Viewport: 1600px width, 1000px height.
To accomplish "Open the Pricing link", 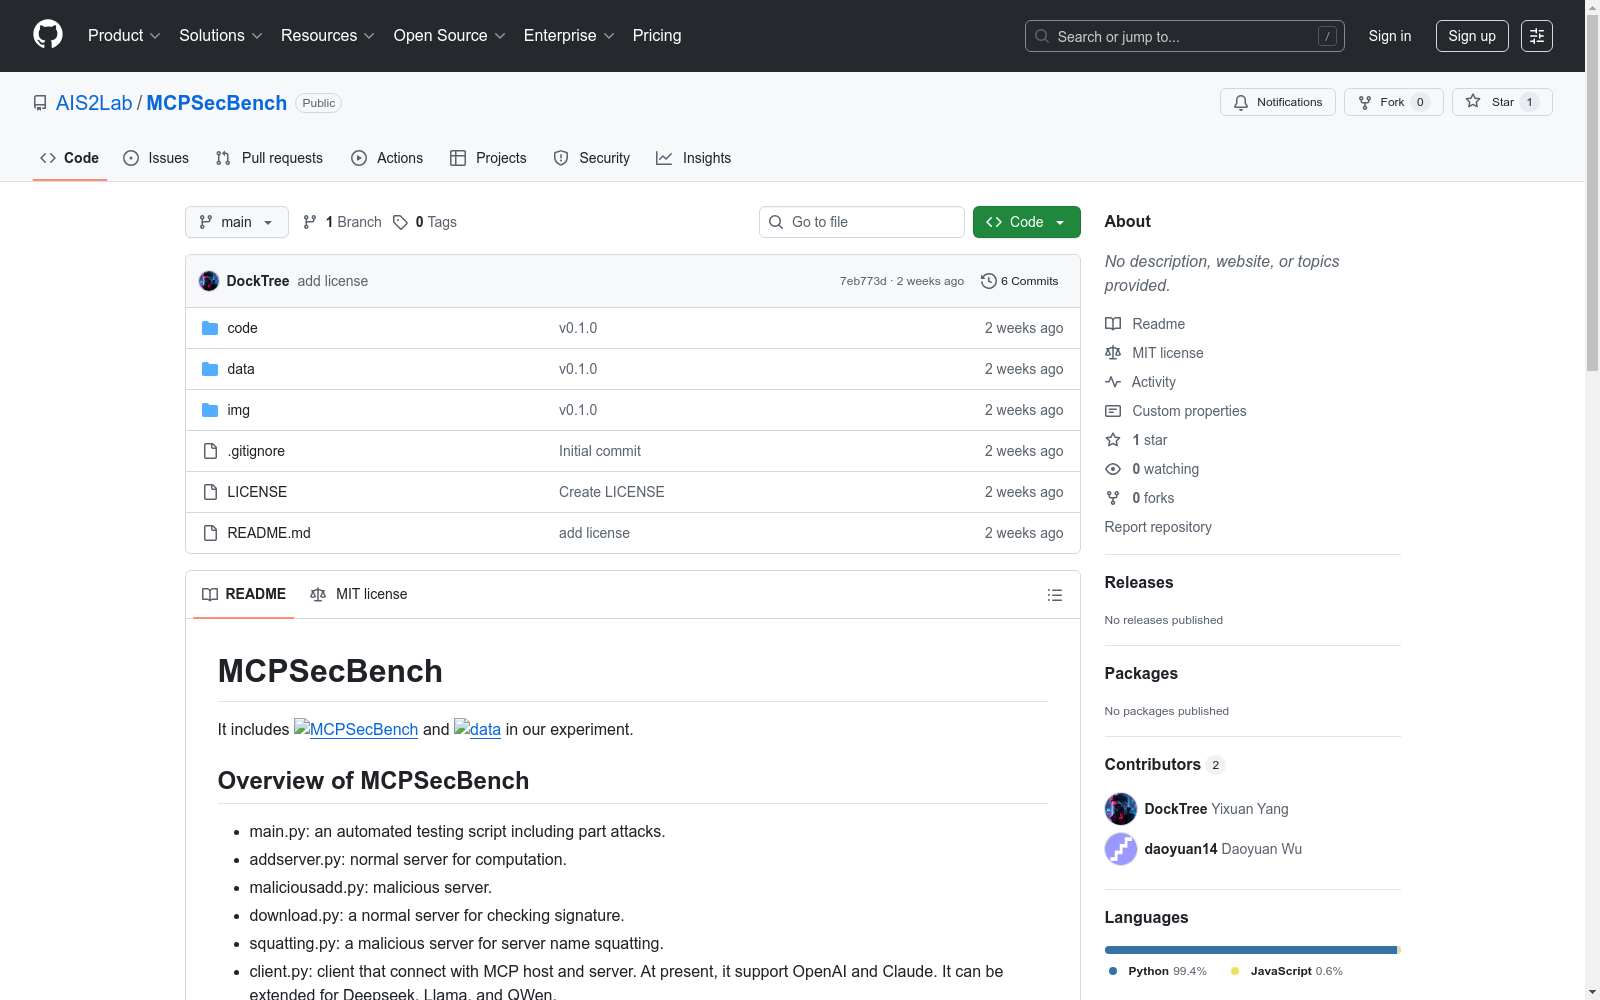I will click(x=657, y=35).
